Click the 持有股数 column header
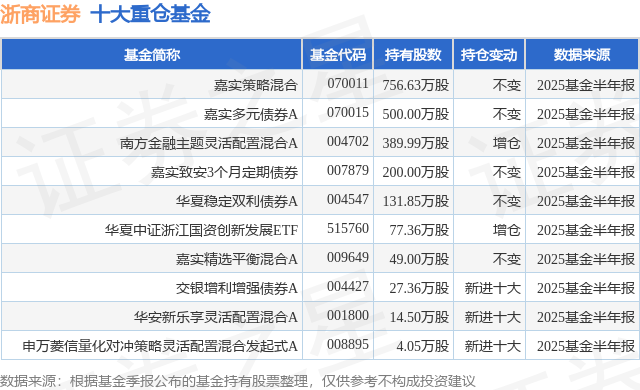The height and width of the screenshot is (390, 640). click(x=413, y=55)
